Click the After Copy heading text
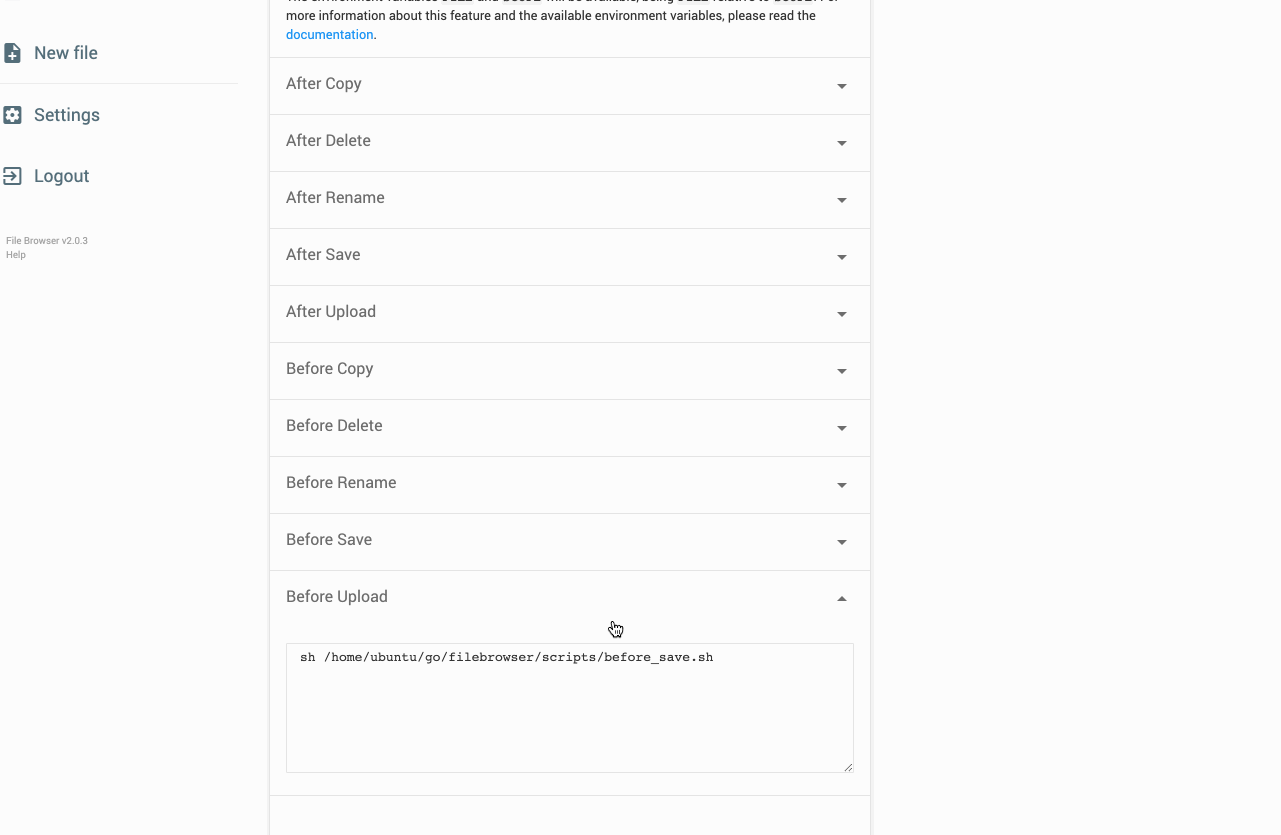 pos(324,84)
